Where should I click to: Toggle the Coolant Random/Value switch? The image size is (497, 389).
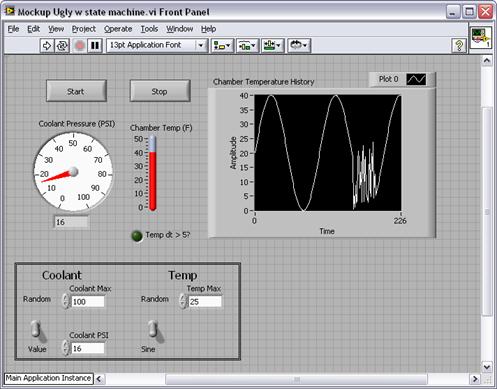36,329
